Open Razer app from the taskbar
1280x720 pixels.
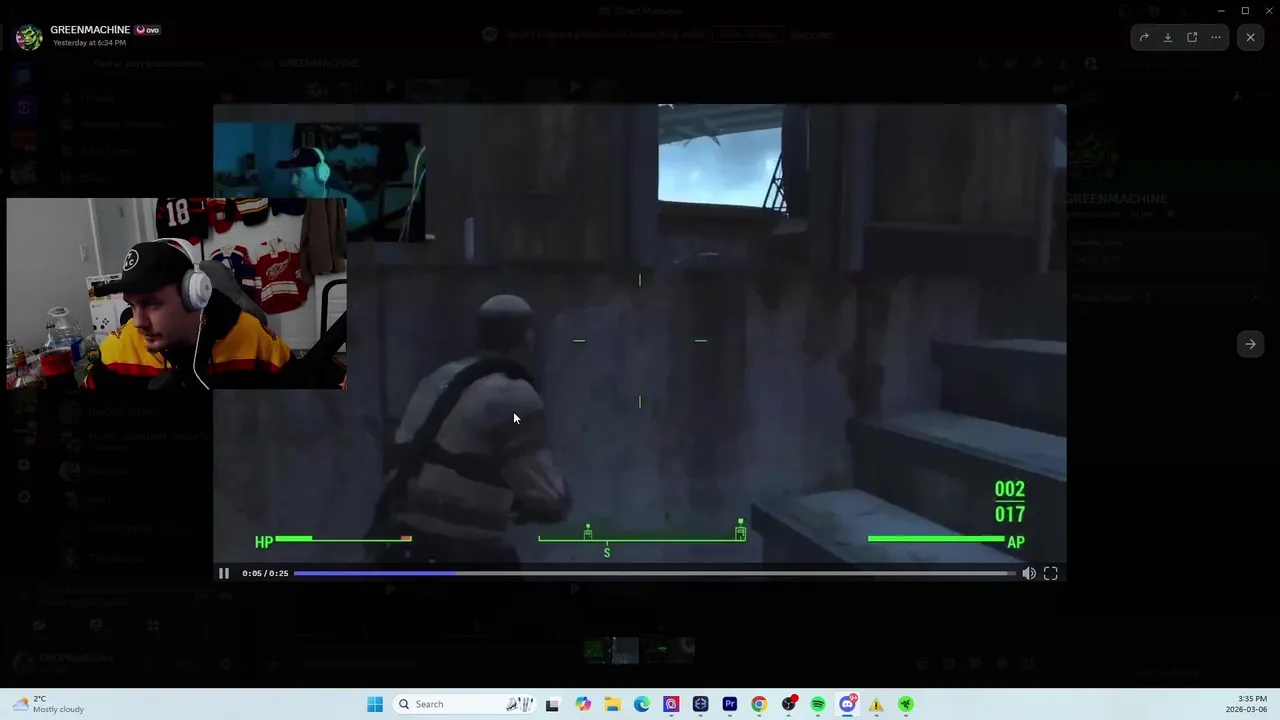tap(906, 704)
